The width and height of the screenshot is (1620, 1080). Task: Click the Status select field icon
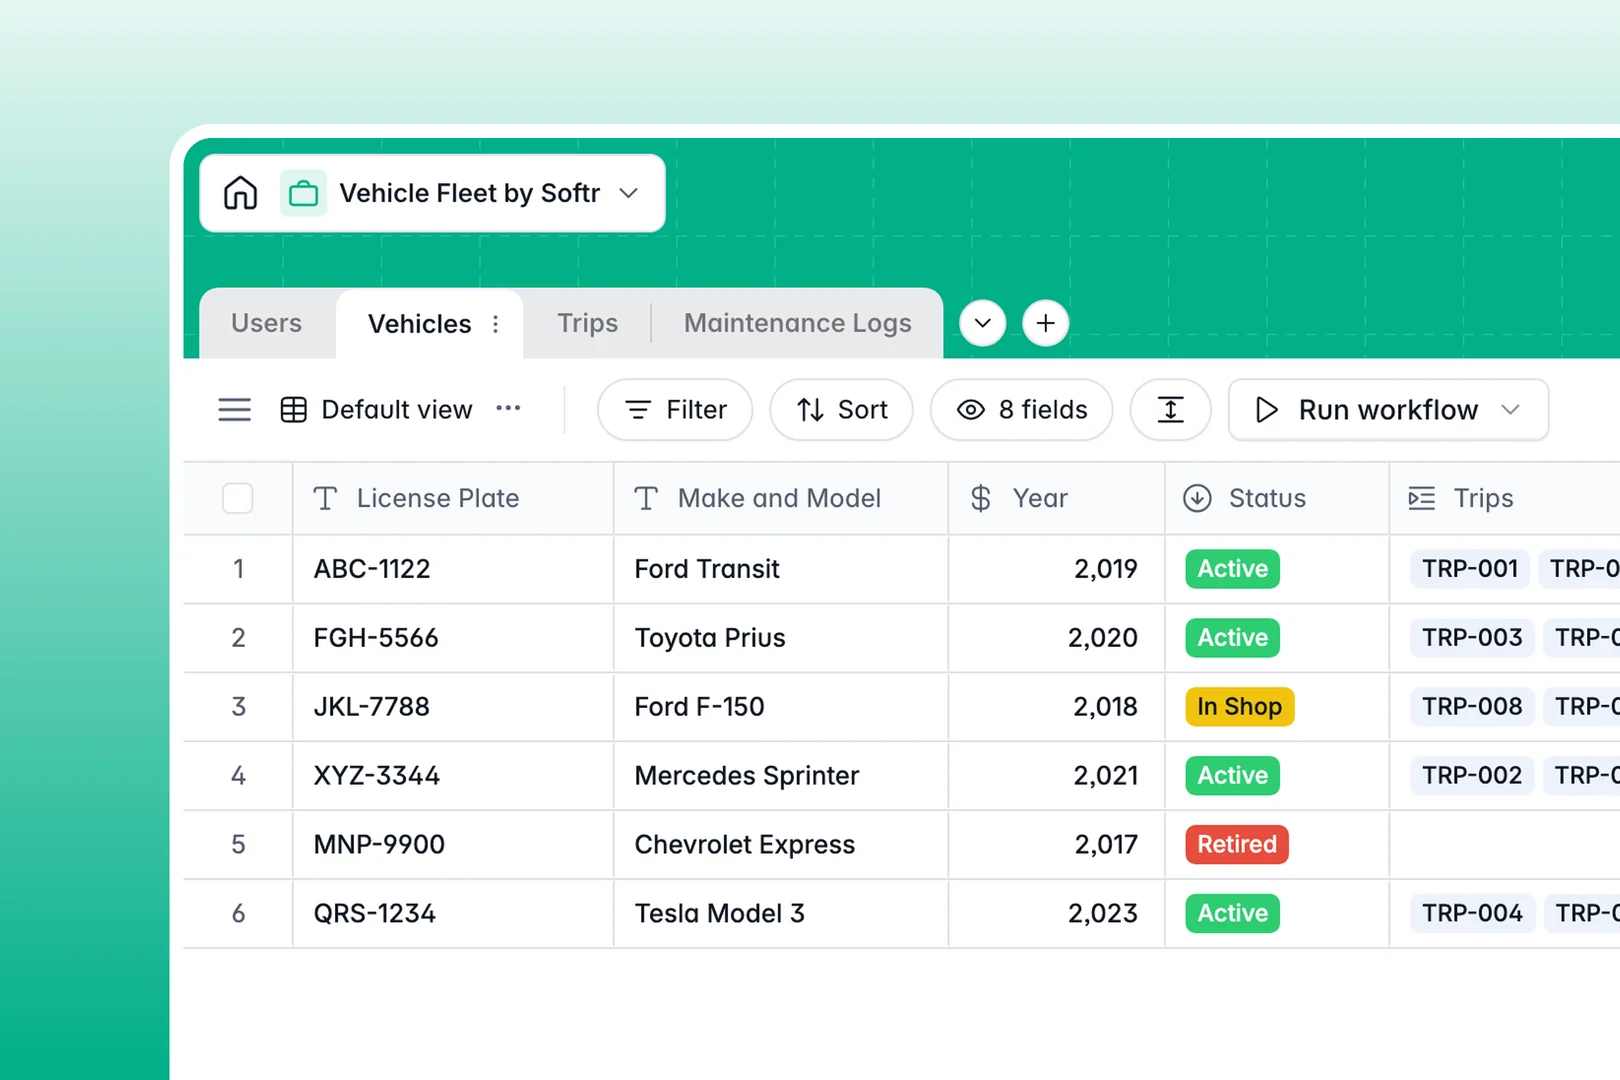tap(1197, 498)
